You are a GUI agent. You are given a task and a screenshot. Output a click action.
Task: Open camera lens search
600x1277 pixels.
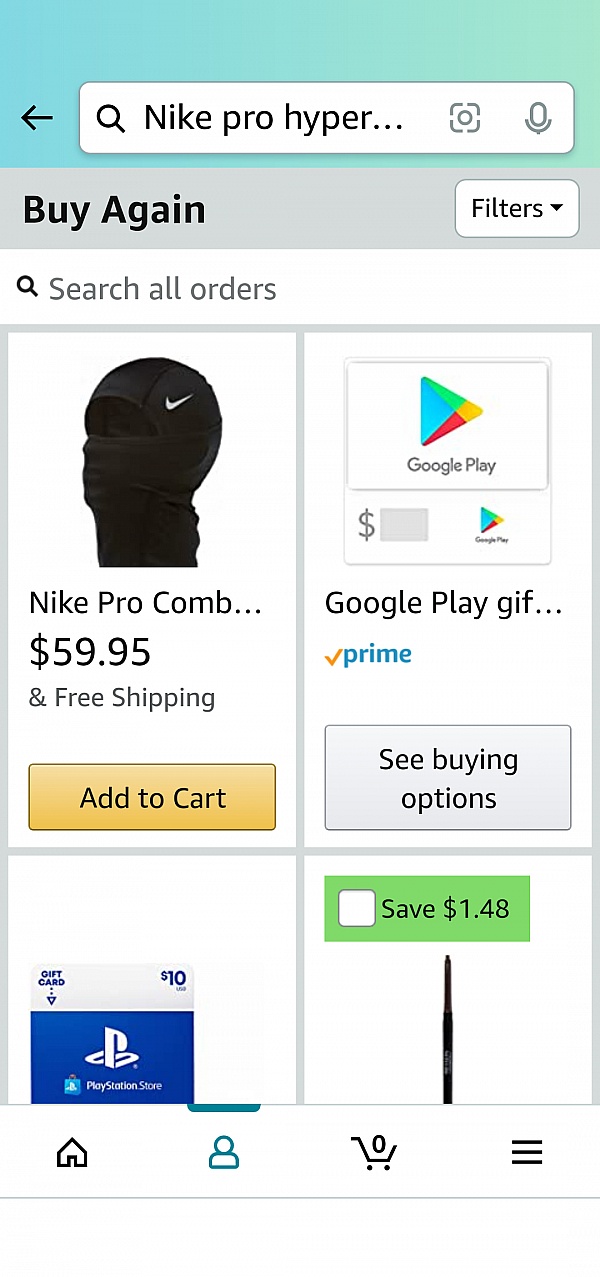click(x=464, y=118)
